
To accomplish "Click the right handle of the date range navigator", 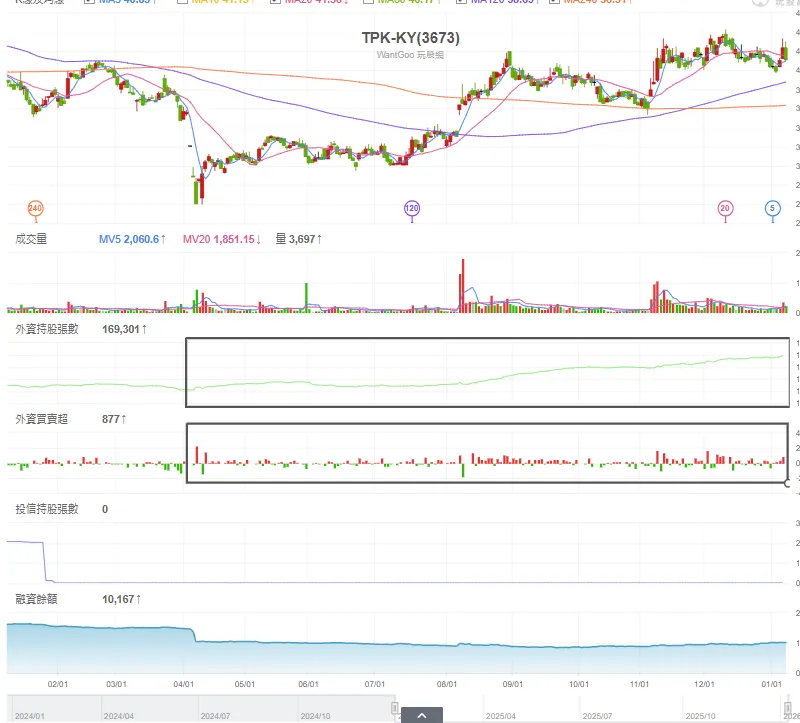I will click(788, 708).
